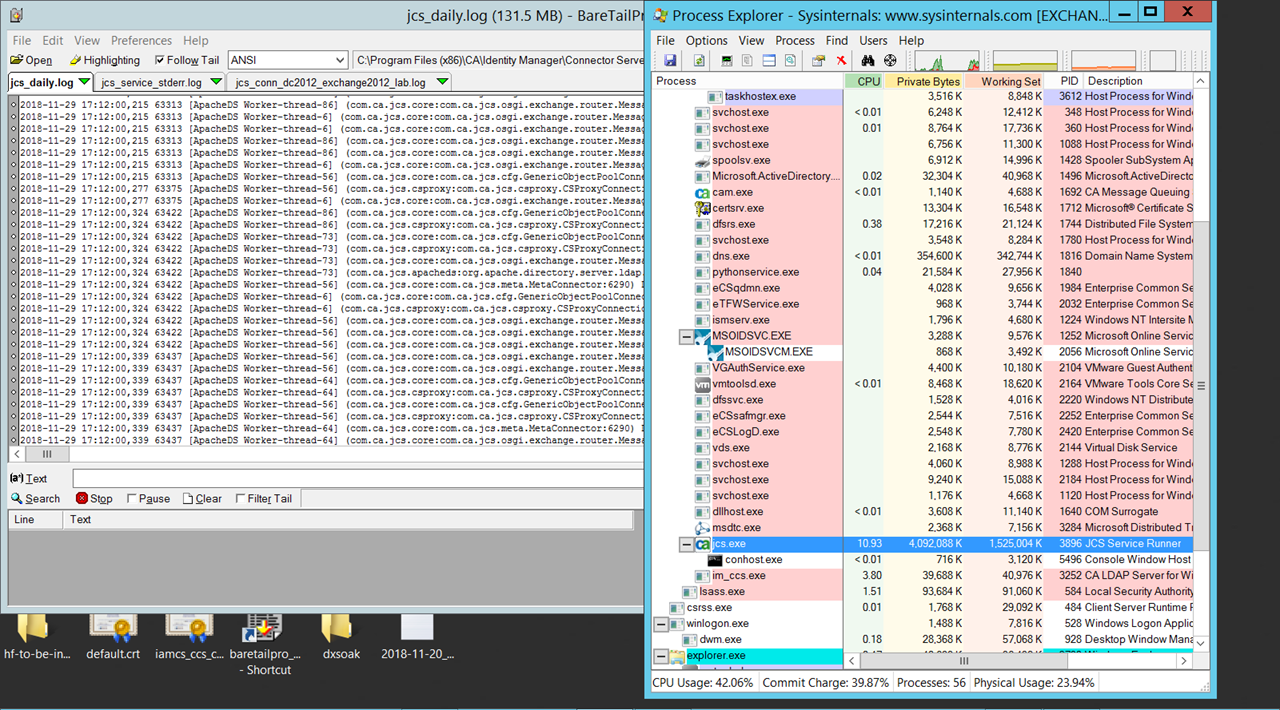Click the Clear option in BareTail search bar

pos(201,498)
